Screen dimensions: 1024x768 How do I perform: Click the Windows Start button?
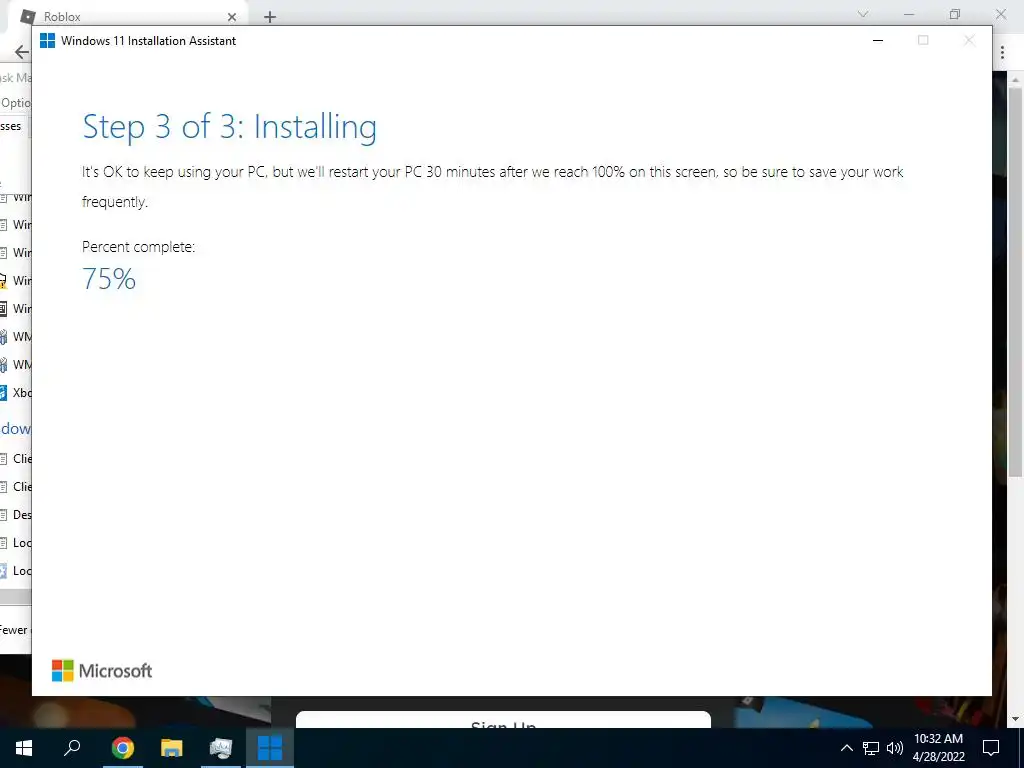(x=24, y=748)
